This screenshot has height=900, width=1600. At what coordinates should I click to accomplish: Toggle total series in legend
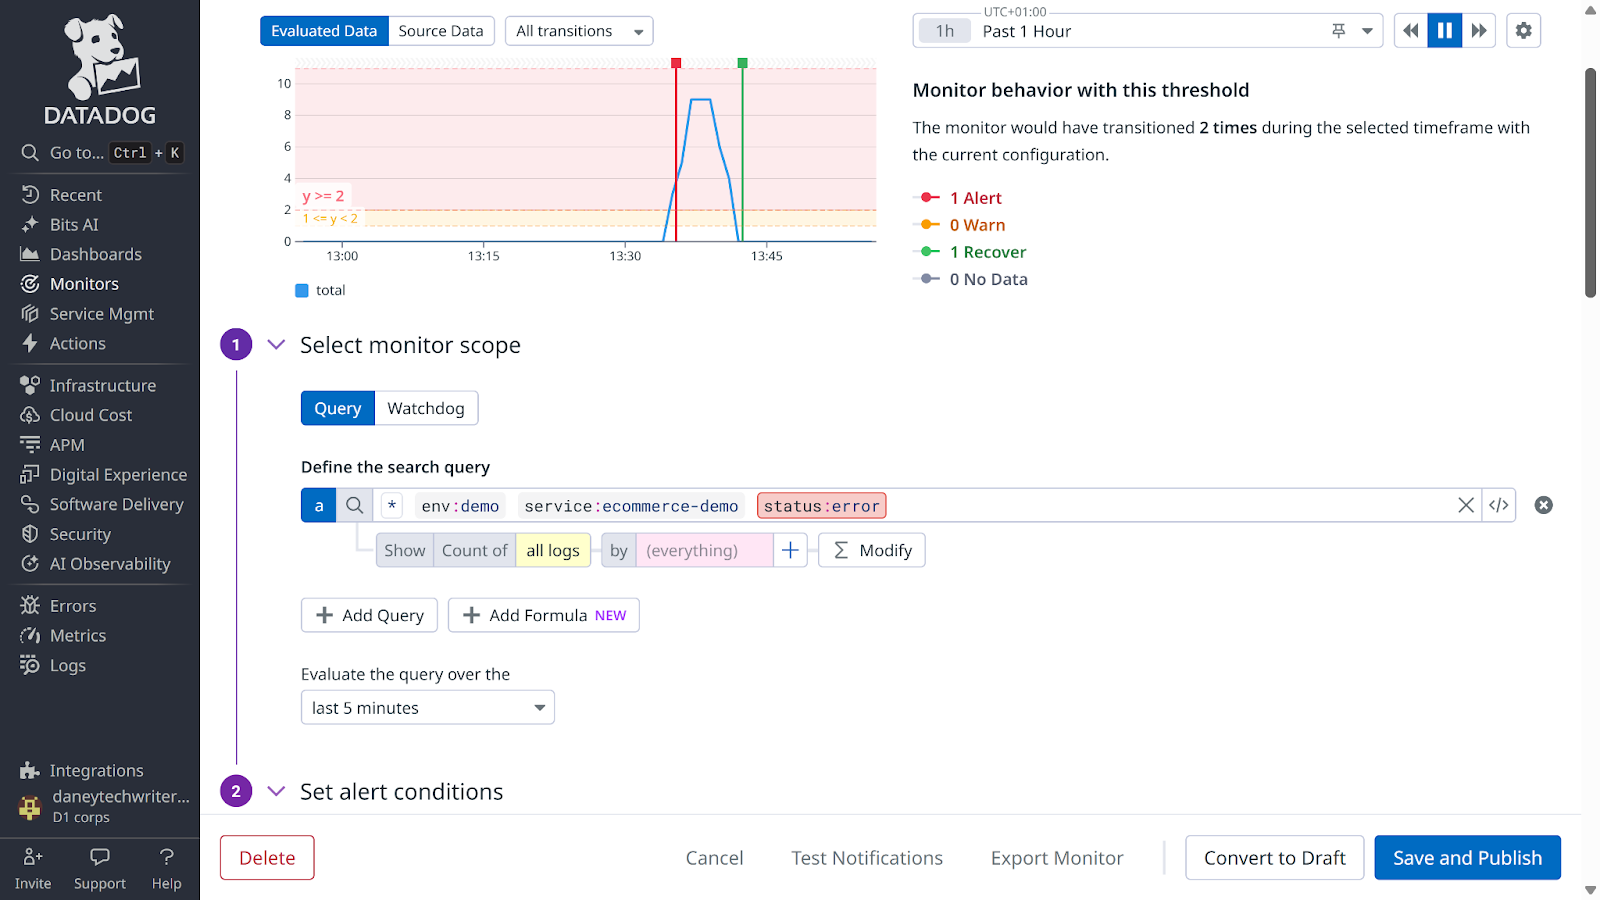[x=320, y=290]
